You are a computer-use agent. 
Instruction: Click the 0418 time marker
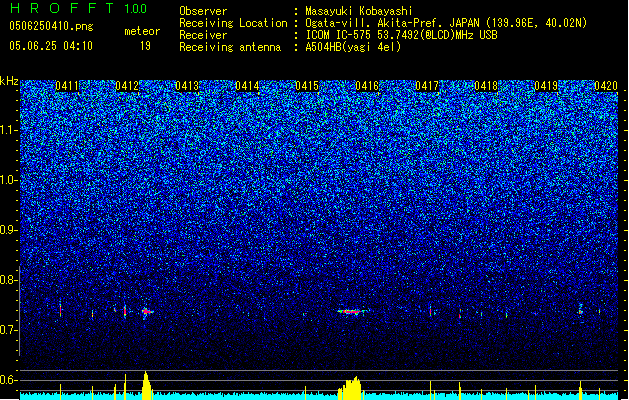tap(486, 86)
